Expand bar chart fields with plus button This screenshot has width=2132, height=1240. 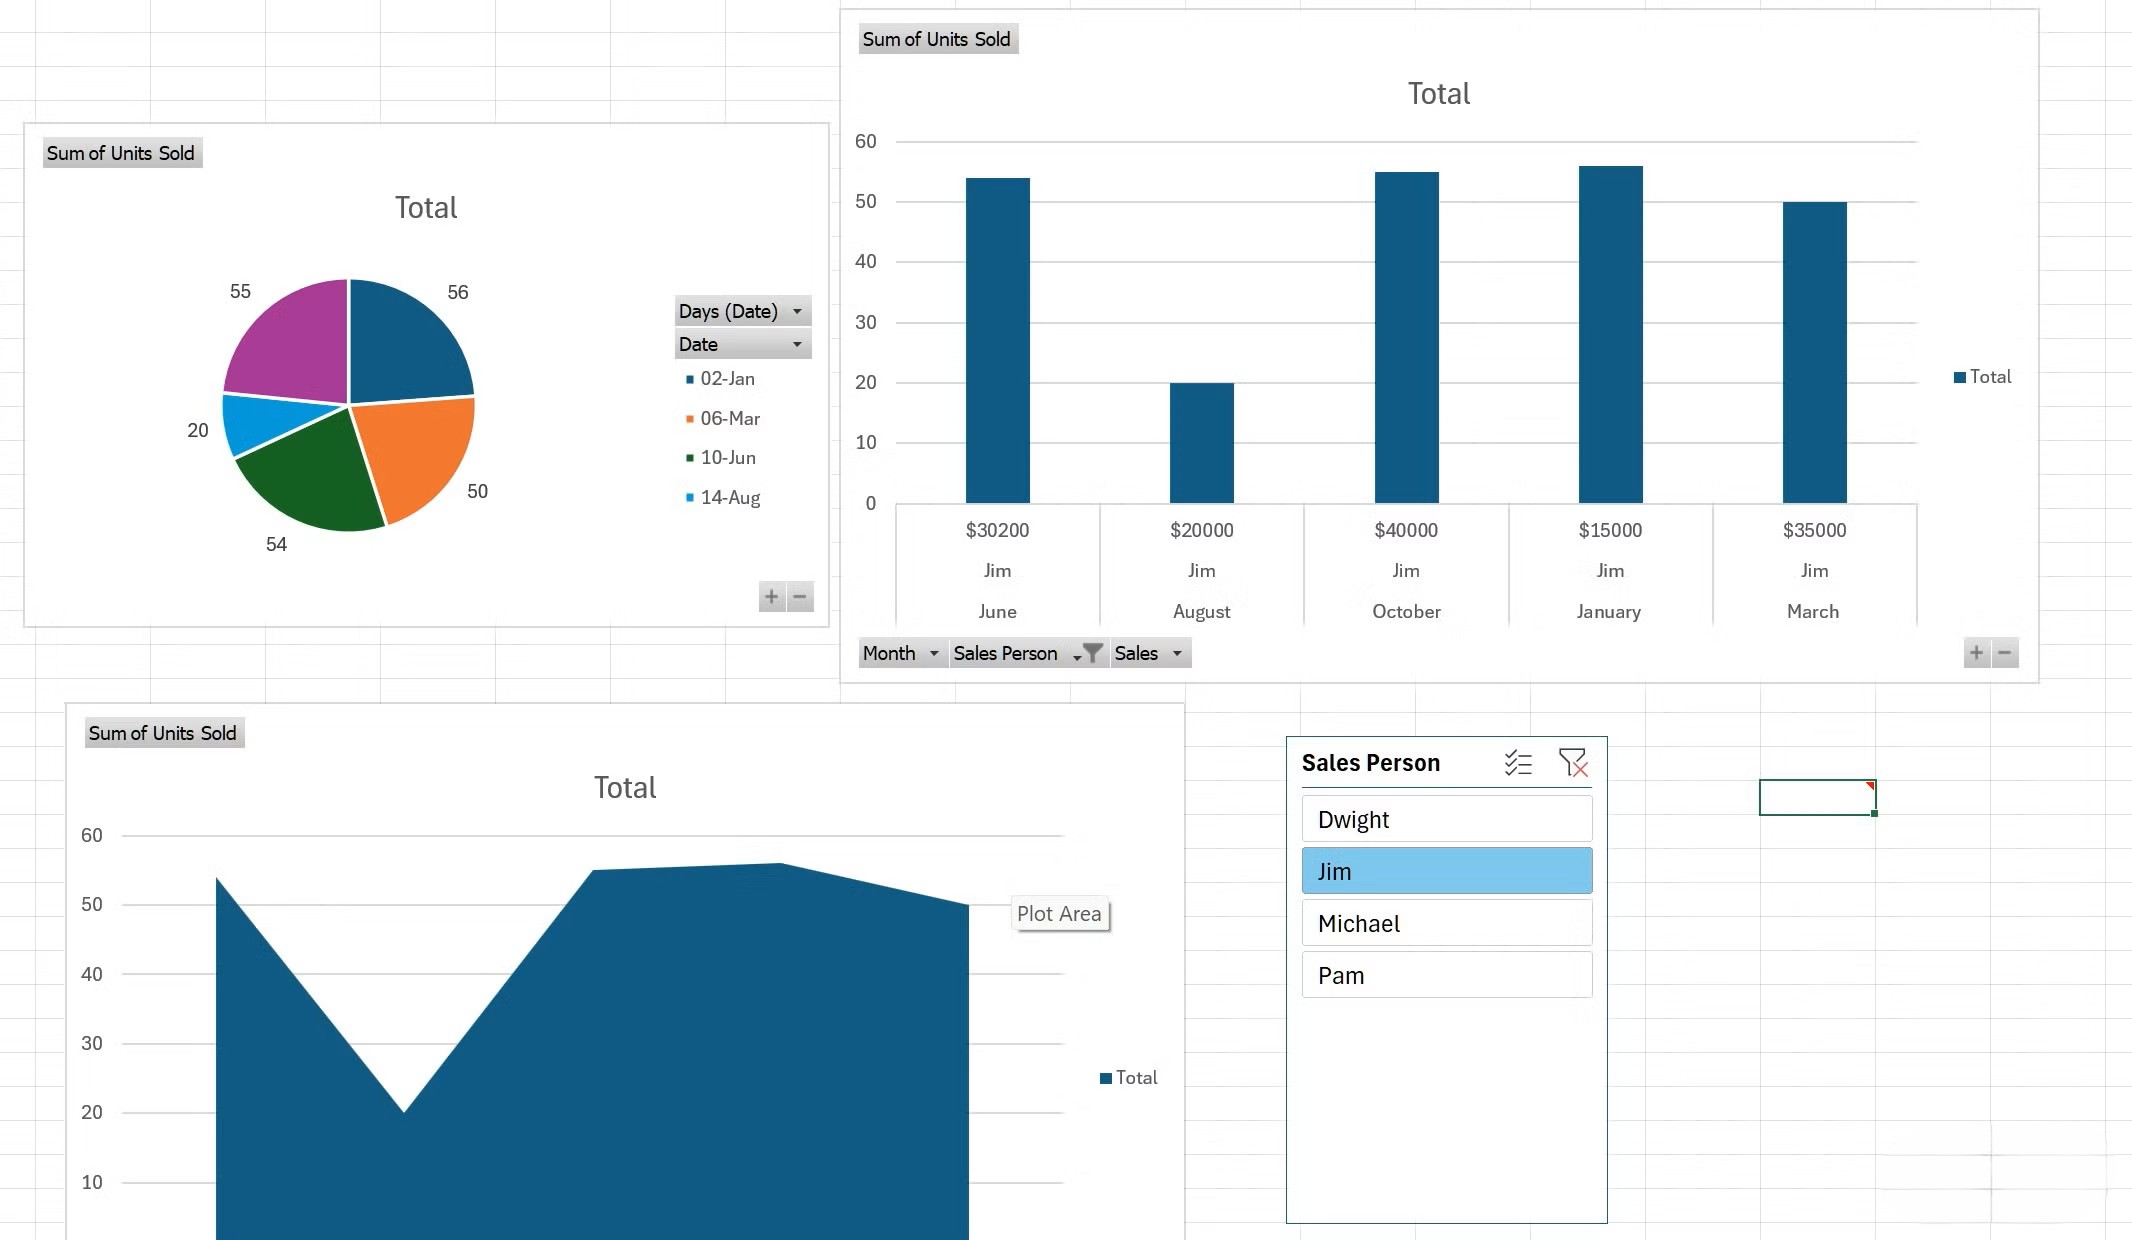[x=1976, y=653]
